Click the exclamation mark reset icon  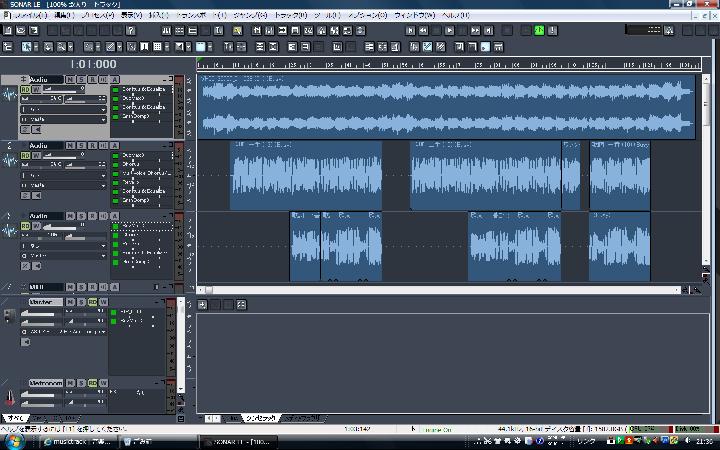click(x=553, y=31)
